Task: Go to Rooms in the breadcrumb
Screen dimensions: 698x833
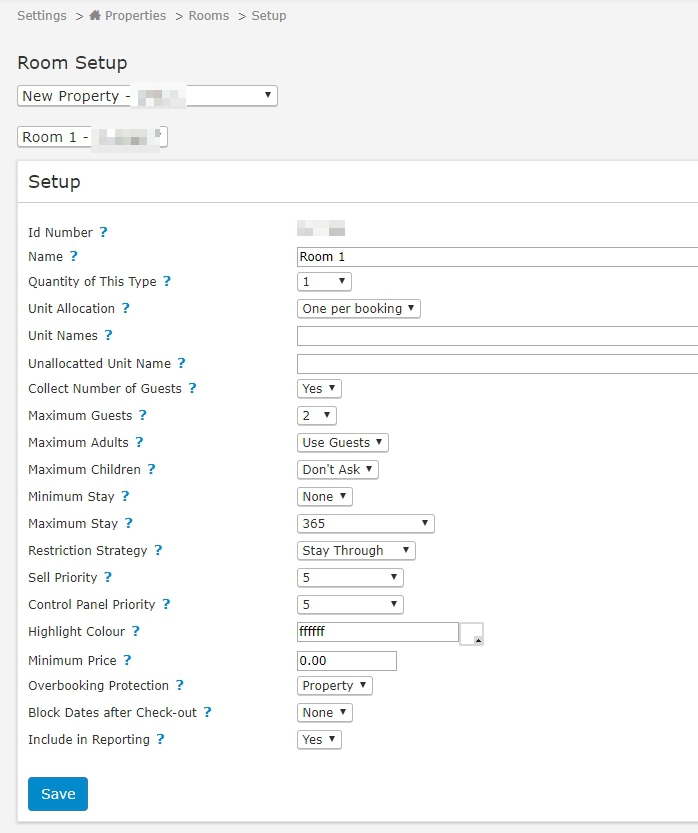Action: pos(209,15)
